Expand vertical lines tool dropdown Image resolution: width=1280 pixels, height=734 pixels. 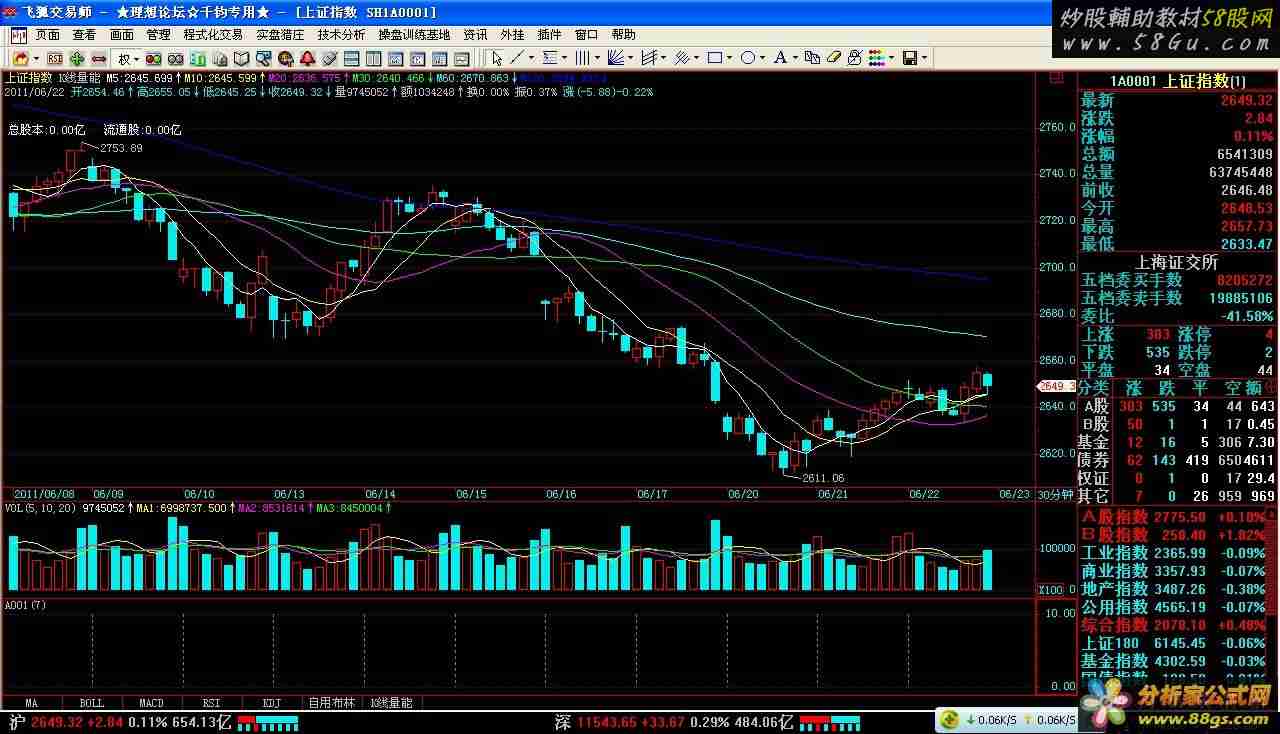click(598, 58)
